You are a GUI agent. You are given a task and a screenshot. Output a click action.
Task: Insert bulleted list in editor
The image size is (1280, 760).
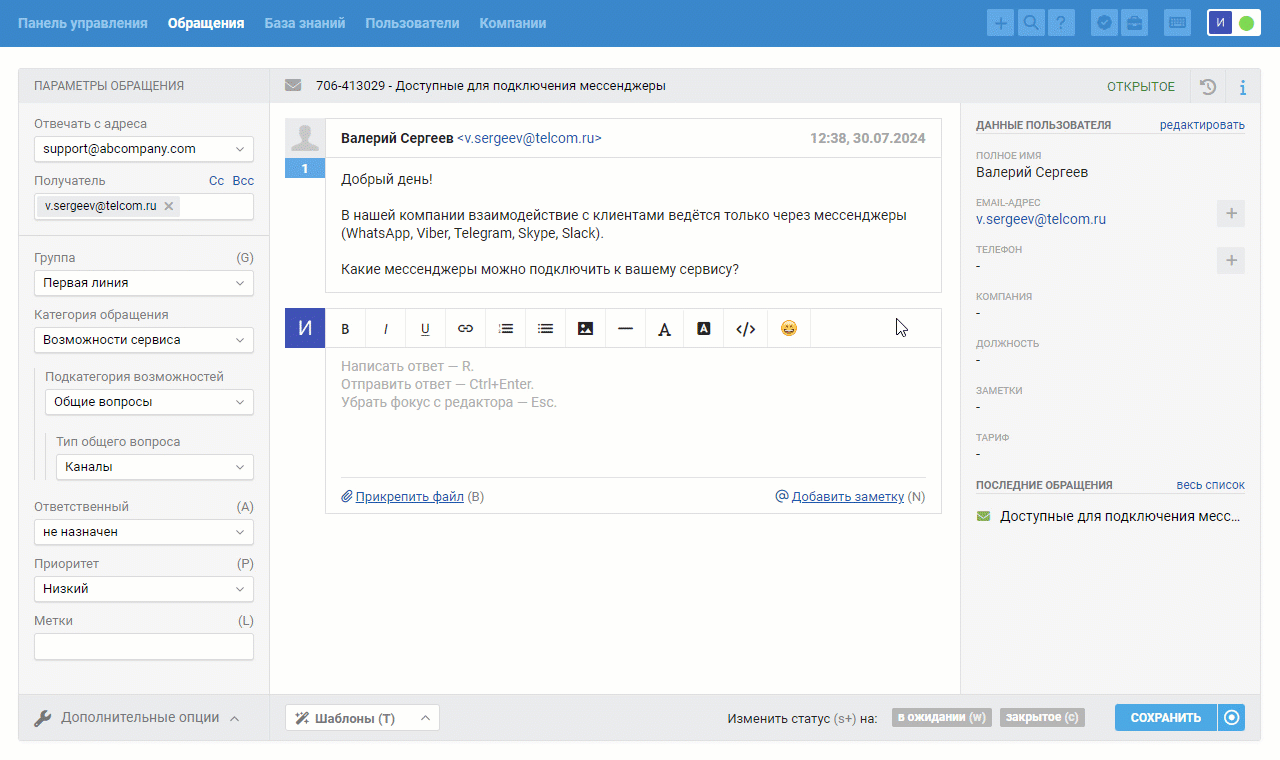coord(546,328)
